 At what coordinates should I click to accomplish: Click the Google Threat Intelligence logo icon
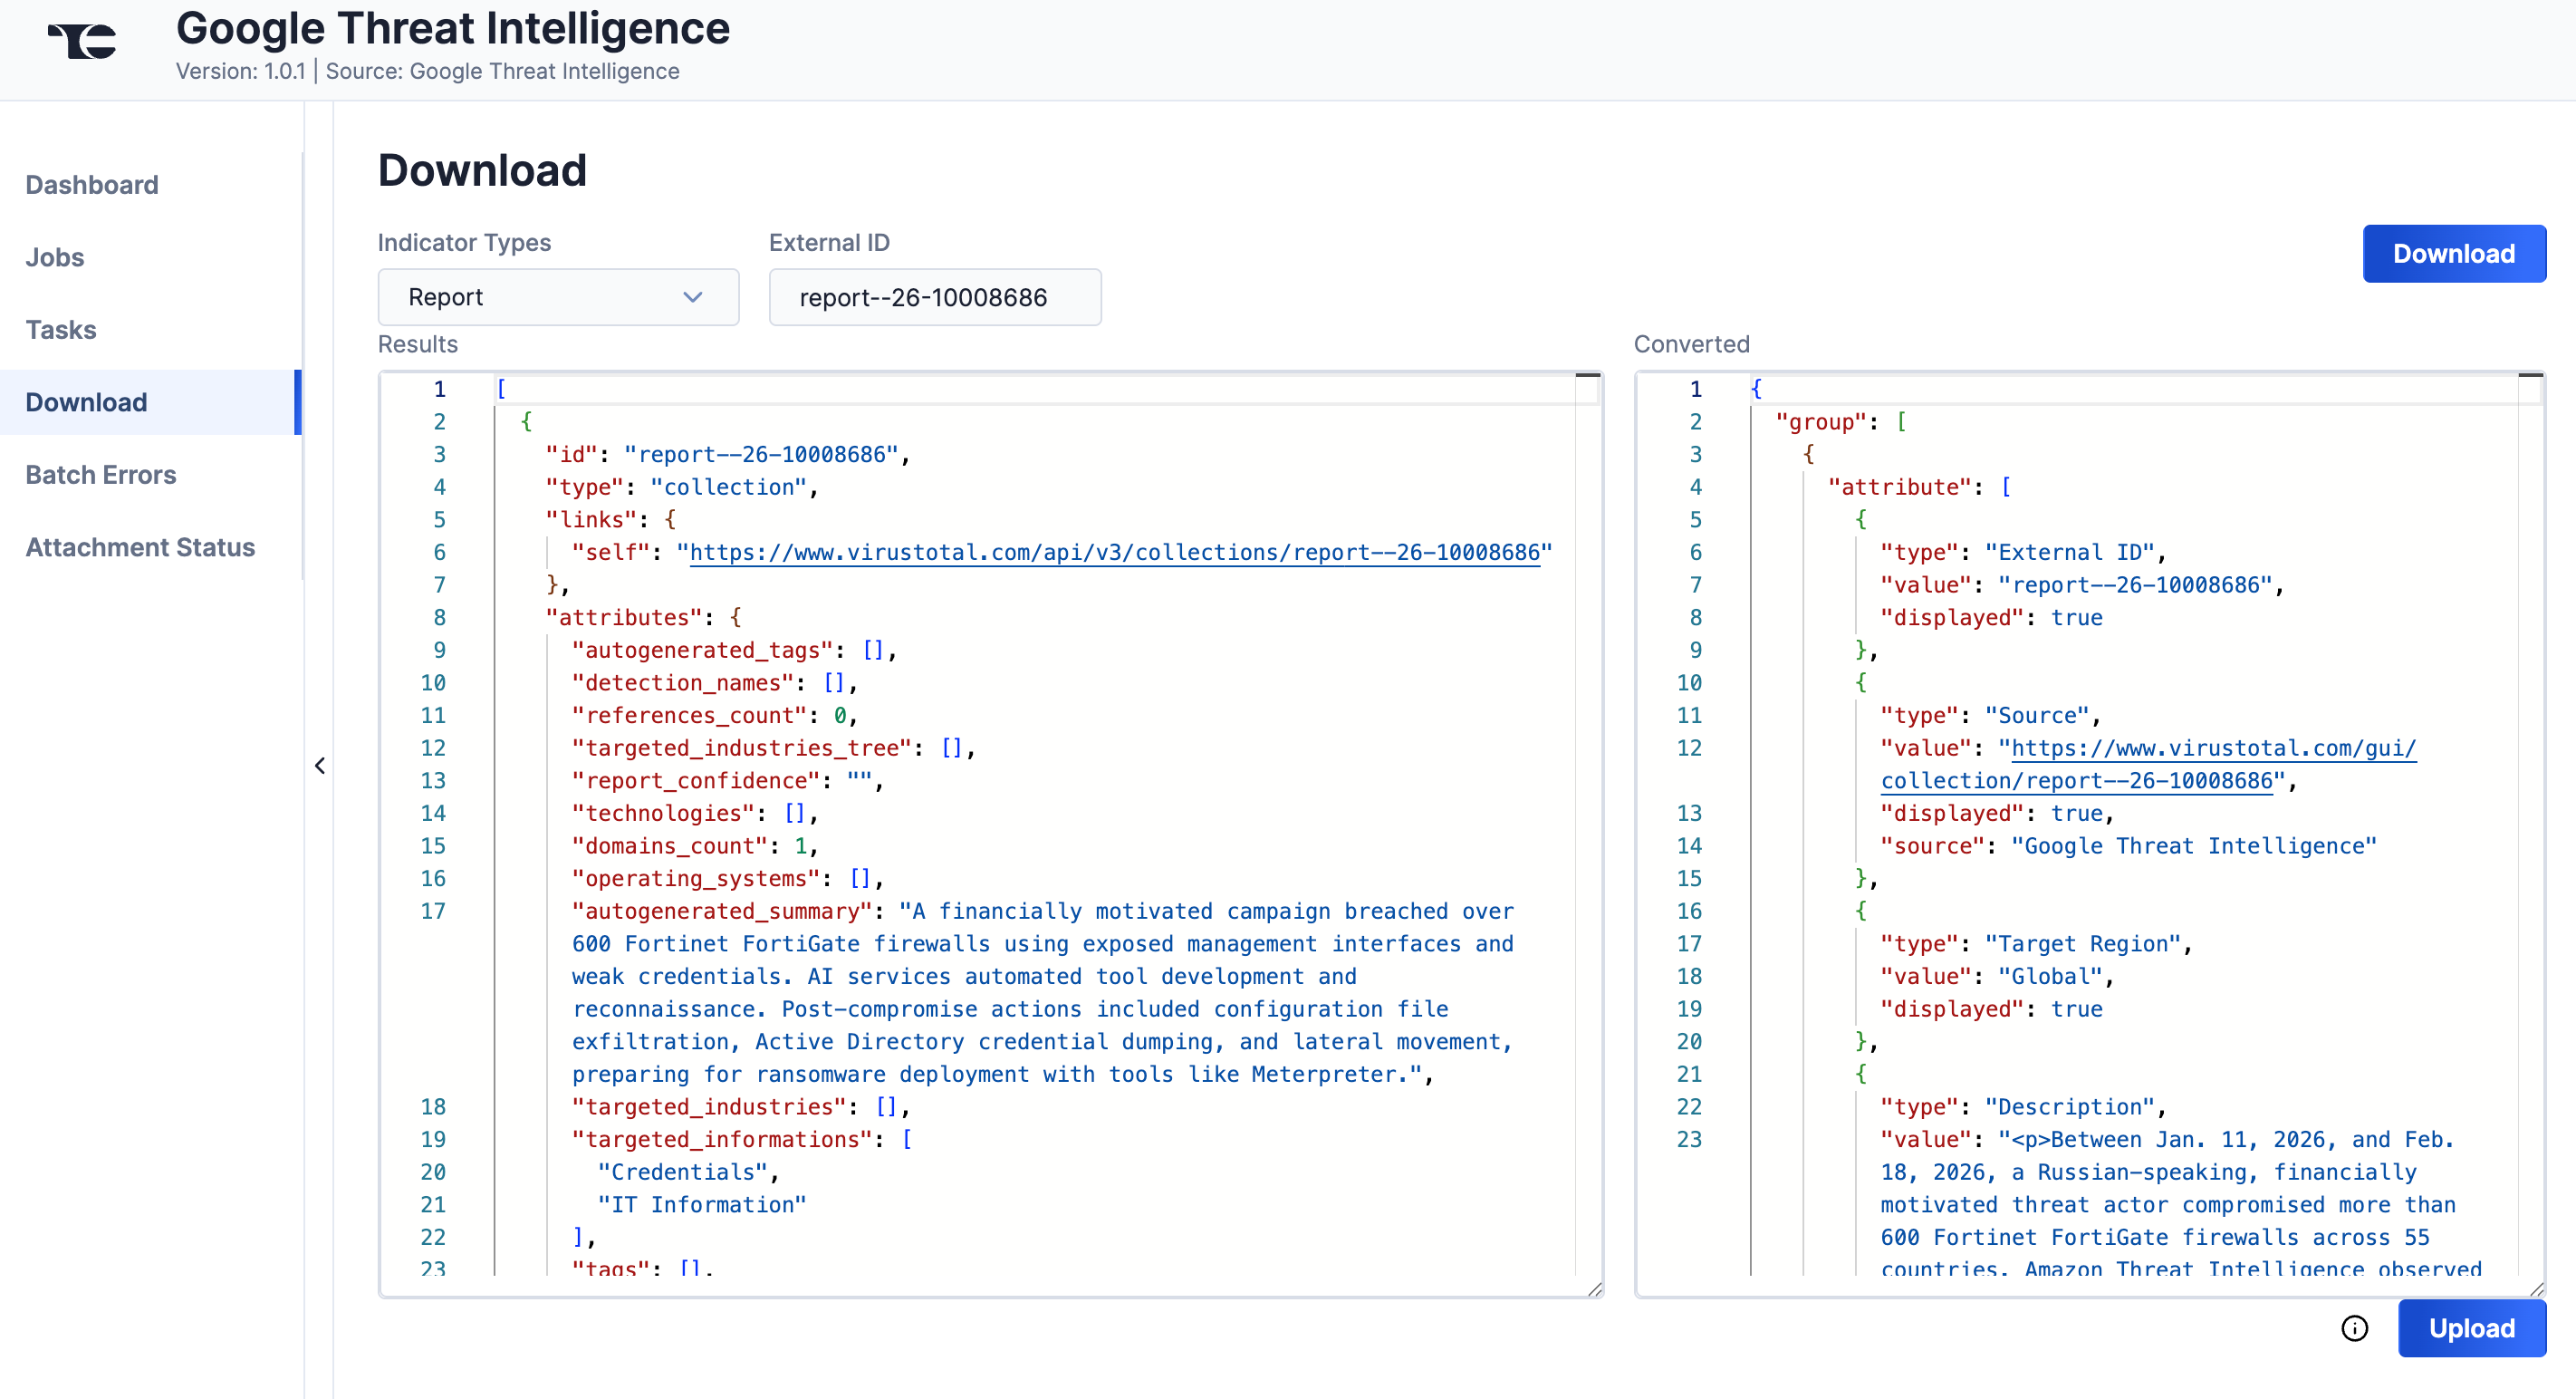[x=84, y=41]
